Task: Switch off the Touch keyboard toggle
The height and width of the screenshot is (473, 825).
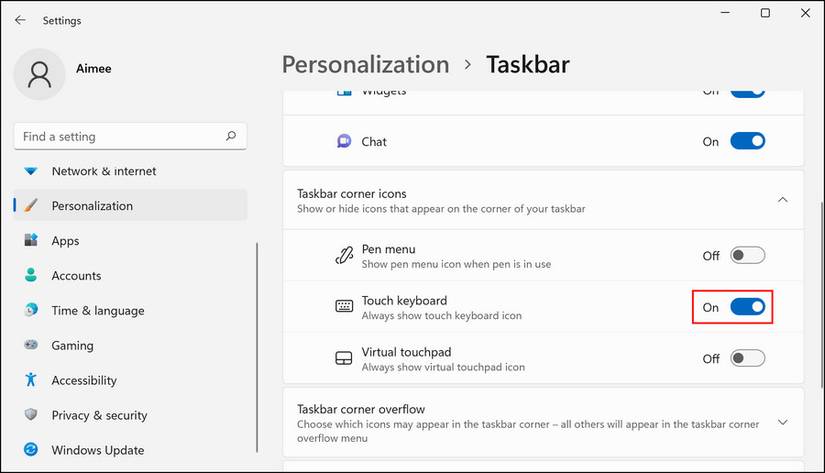Action: tap(747, 307)
